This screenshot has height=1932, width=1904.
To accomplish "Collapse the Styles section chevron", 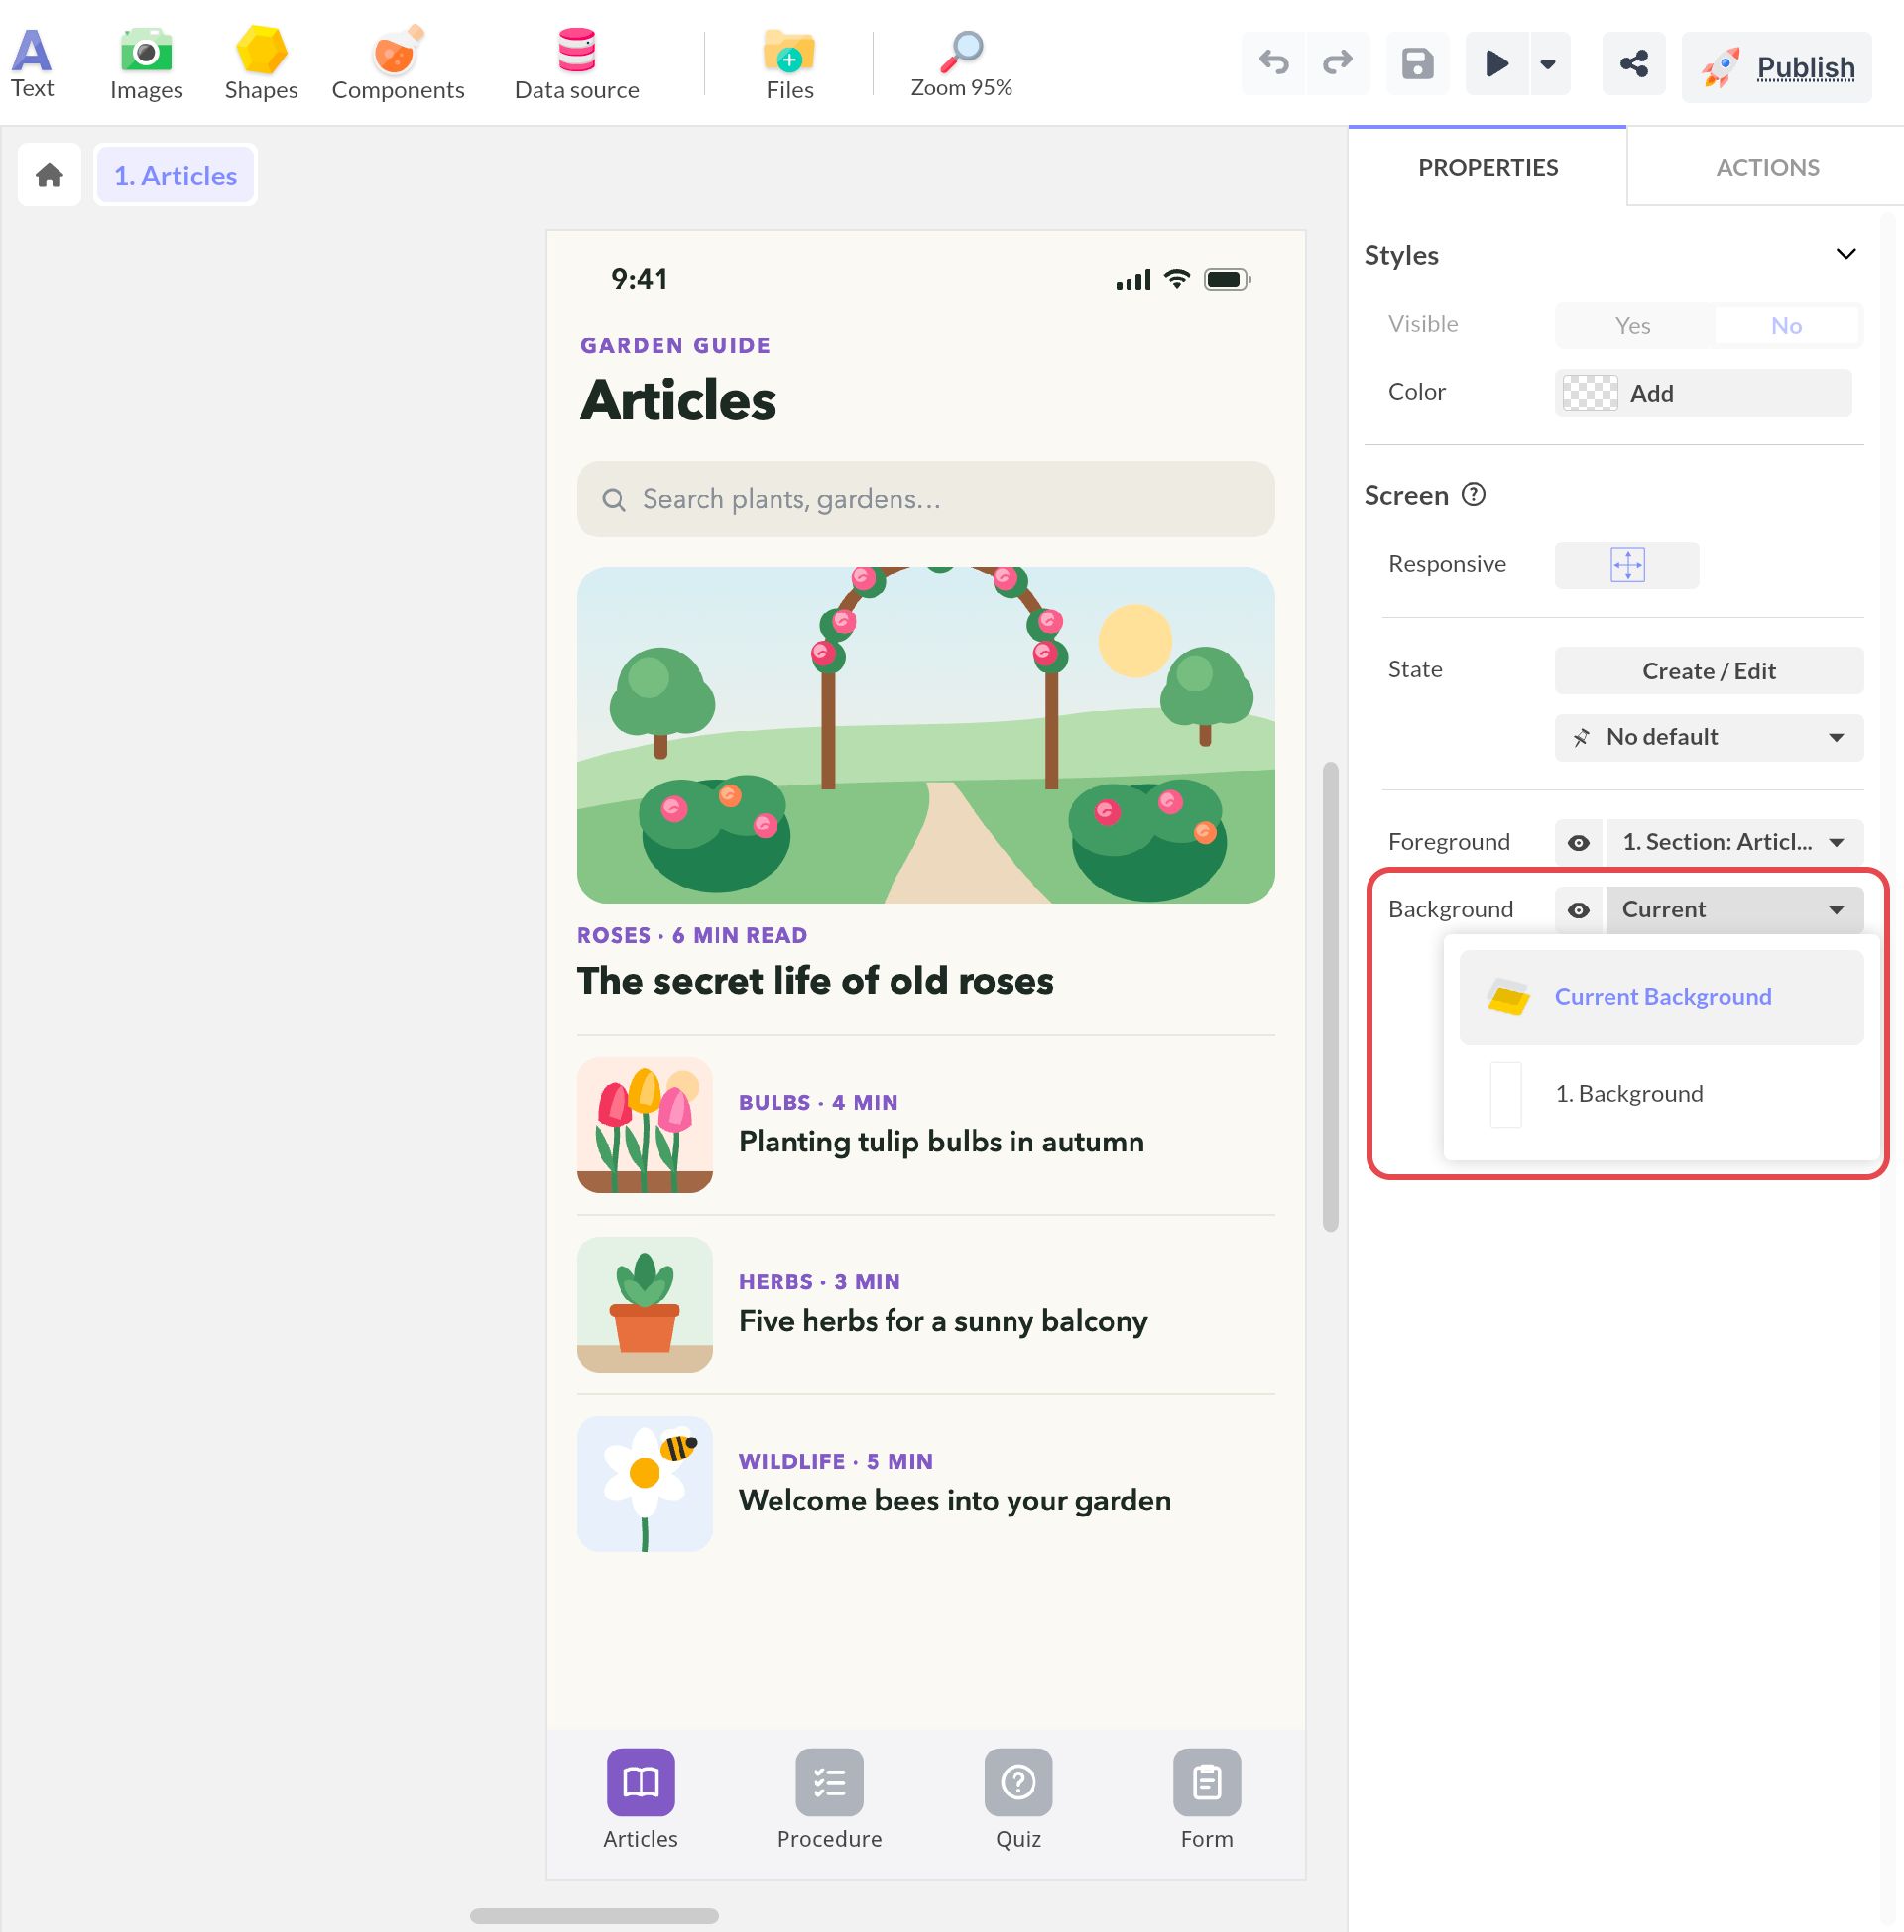I will [1846, 254].
